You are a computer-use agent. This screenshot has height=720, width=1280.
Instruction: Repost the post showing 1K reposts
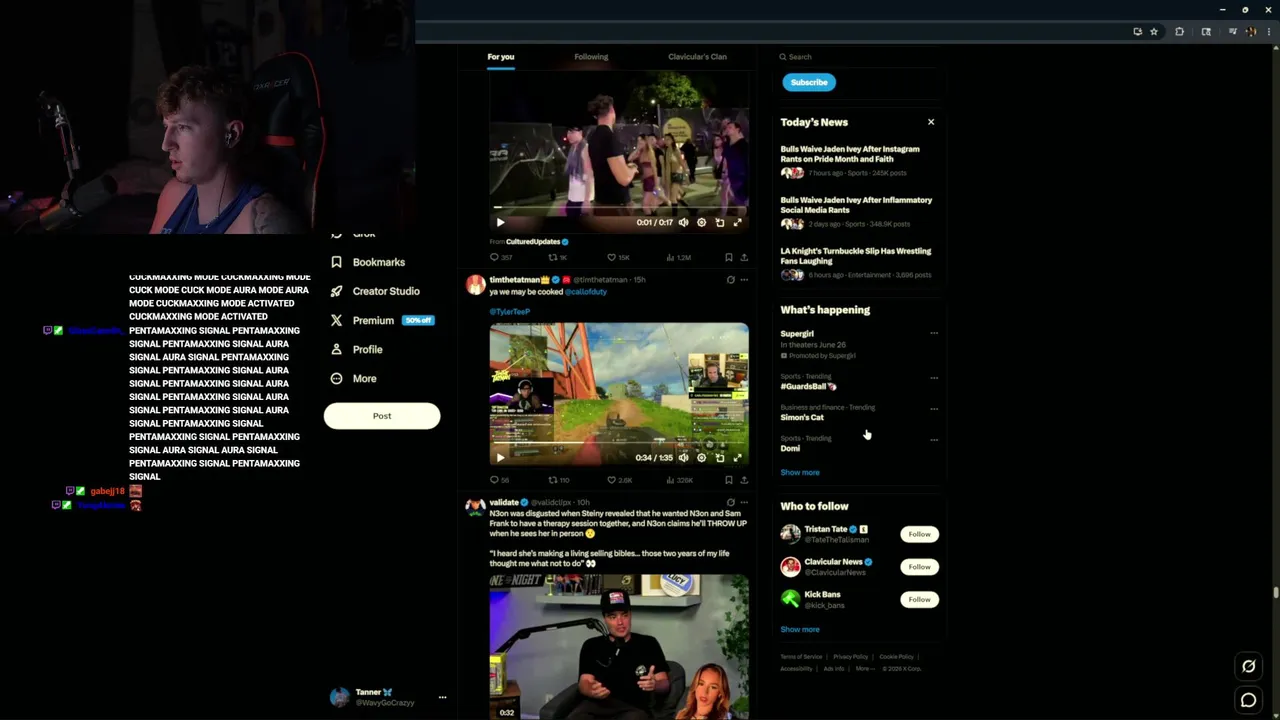(557, 257)
